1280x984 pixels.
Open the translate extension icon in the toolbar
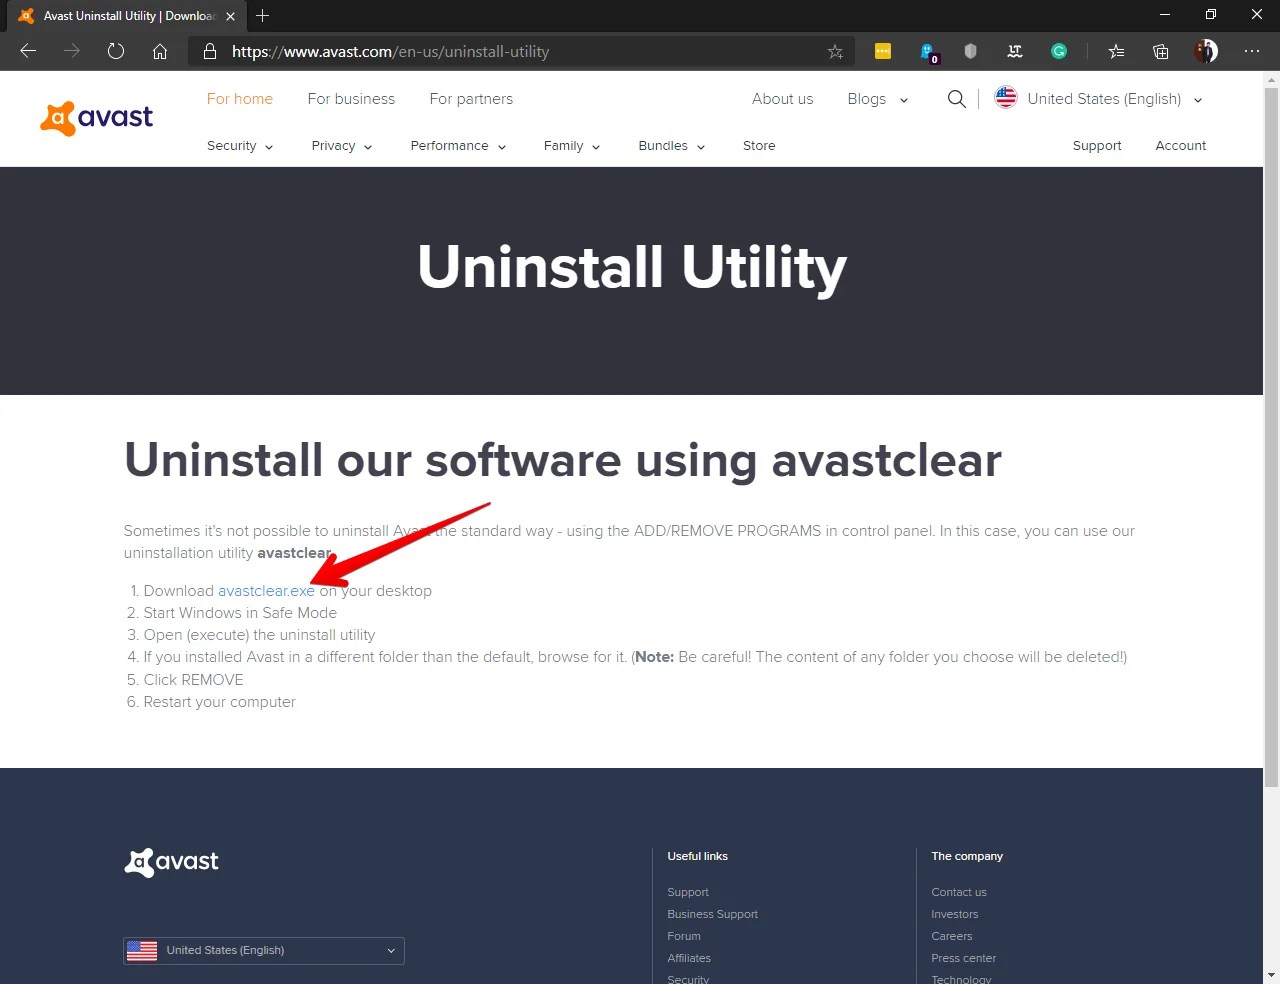point(1015,51)
